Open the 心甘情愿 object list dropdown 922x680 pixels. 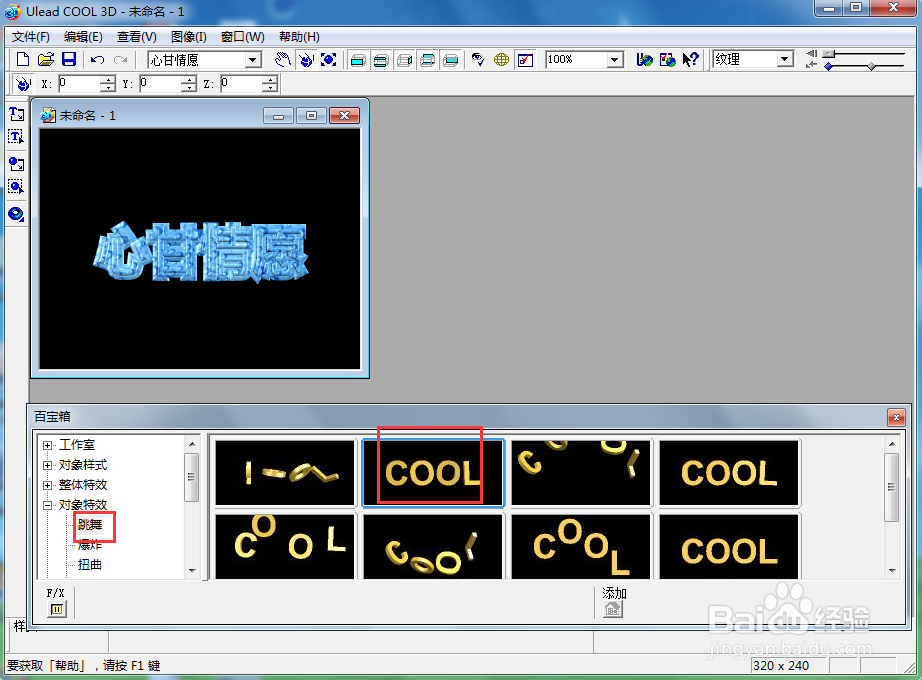point(253,59)
